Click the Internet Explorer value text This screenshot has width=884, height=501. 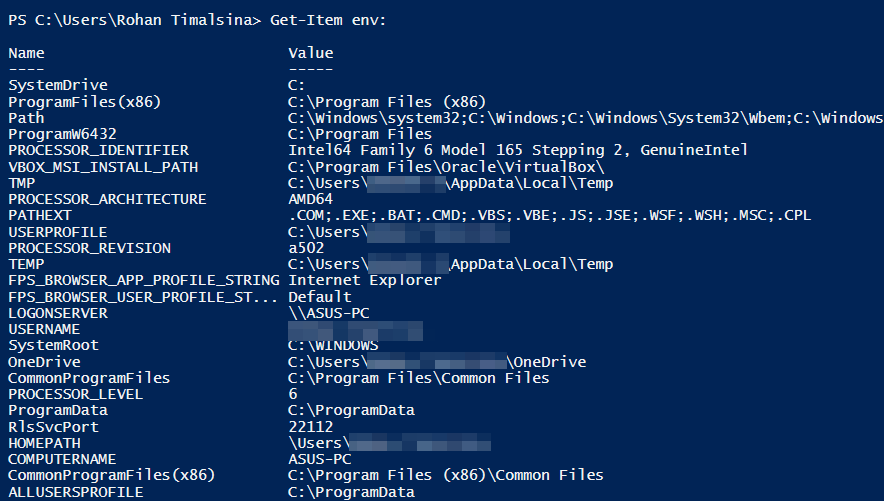click(x=365, y=280)
